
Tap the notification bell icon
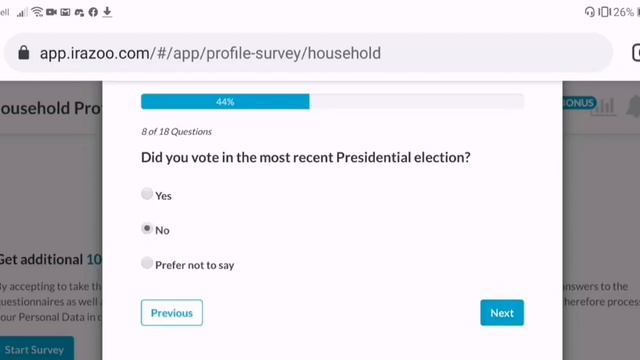633,107
